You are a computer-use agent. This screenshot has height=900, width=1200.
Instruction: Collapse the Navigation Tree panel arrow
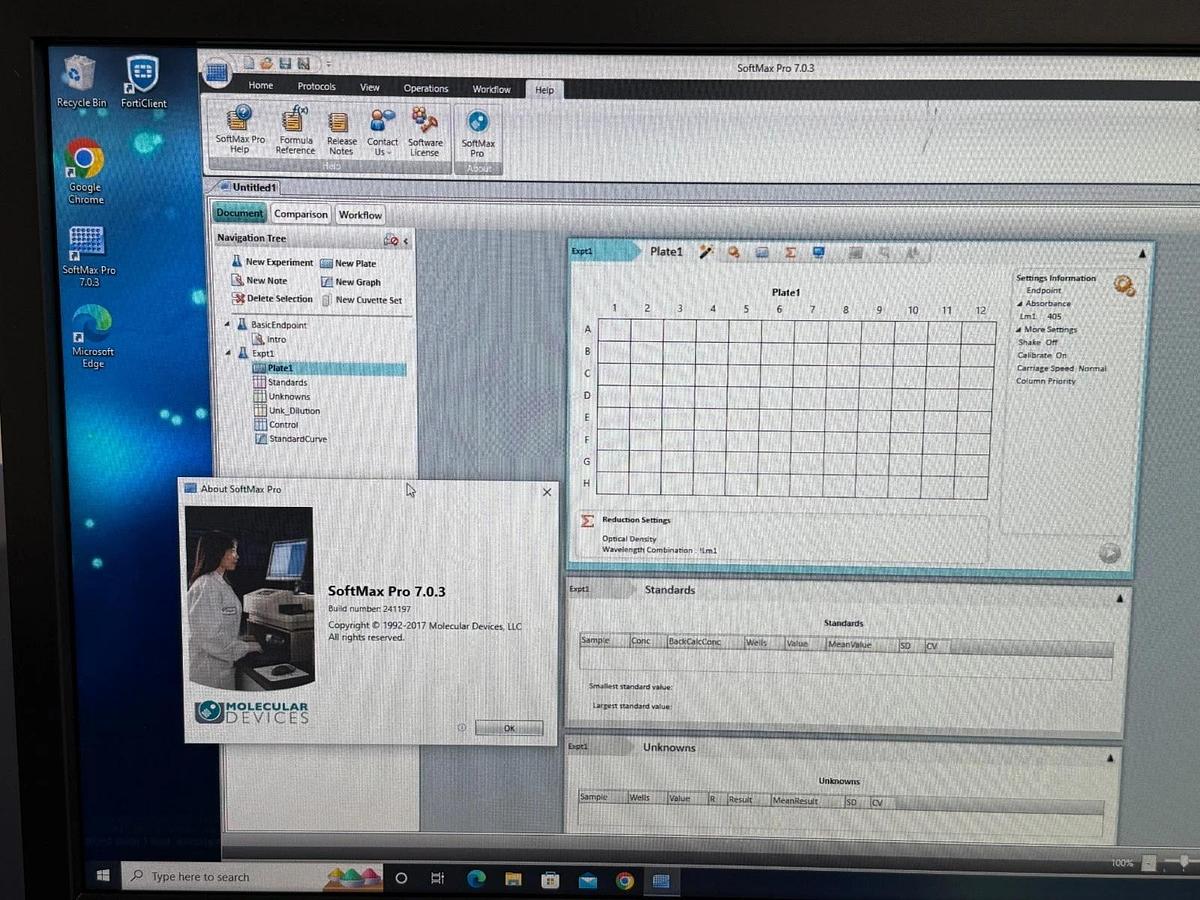tap(406, 241)
